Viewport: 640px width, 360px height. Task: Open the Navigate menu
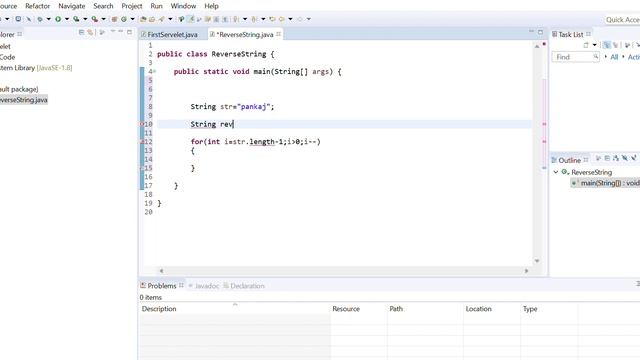[x=72, y=6]
